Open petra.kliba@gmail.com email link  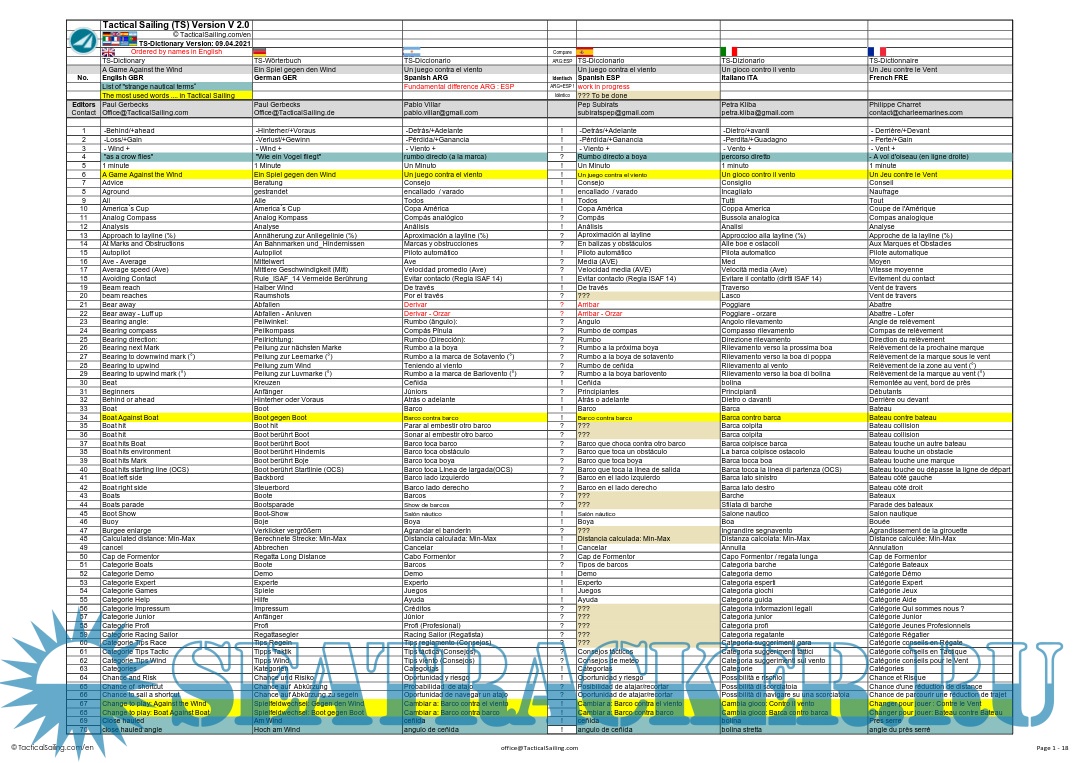pos(756,113)
